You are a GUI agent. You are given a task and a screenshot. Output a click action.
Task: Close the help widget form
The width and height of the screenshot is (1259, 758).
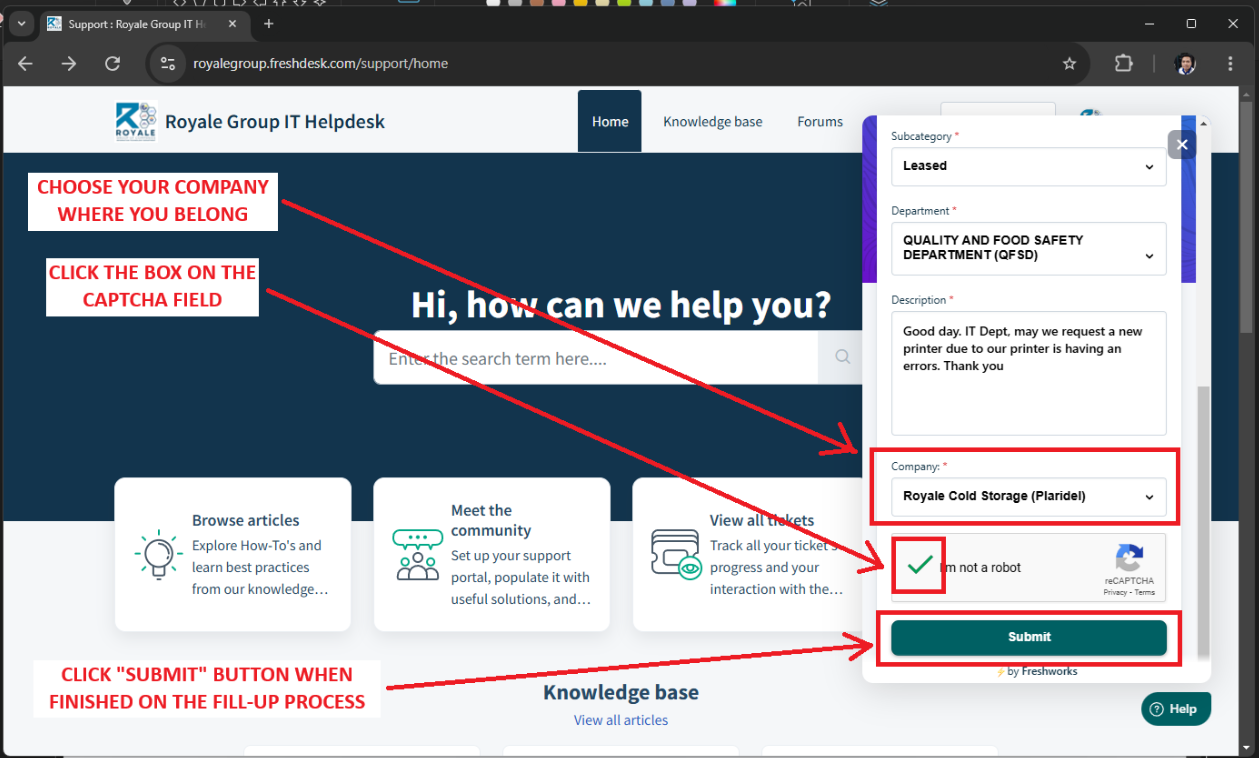[x=1182, y=145]
